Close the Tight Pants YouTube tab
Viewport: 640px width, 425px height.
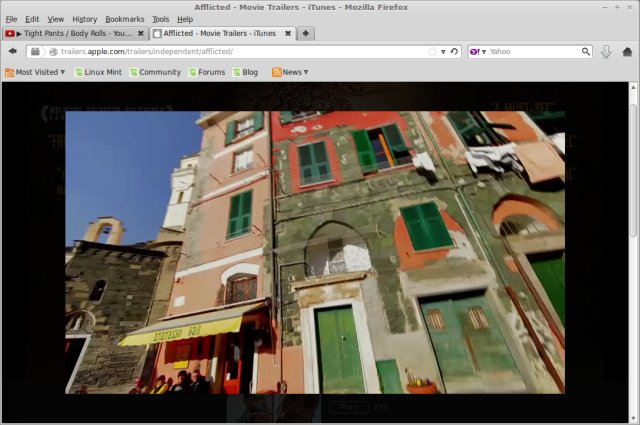pos(141,33)
